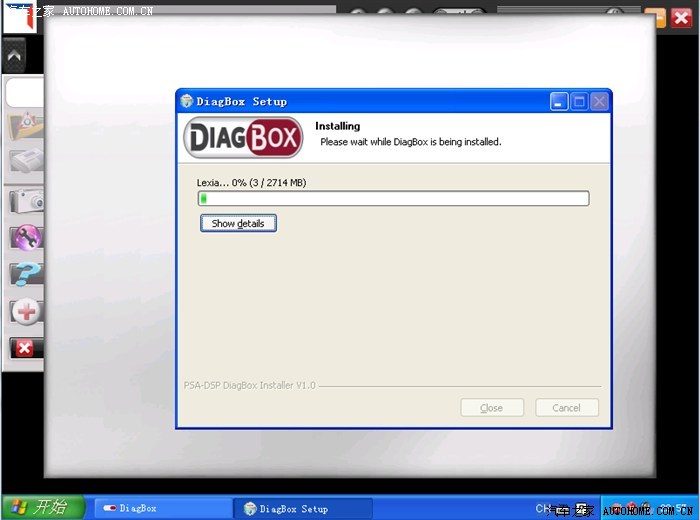Viewport: 700px width, 520px height.
Task: Switch to DiagBox Setup taskbar item
Action: tap(301, 508)
